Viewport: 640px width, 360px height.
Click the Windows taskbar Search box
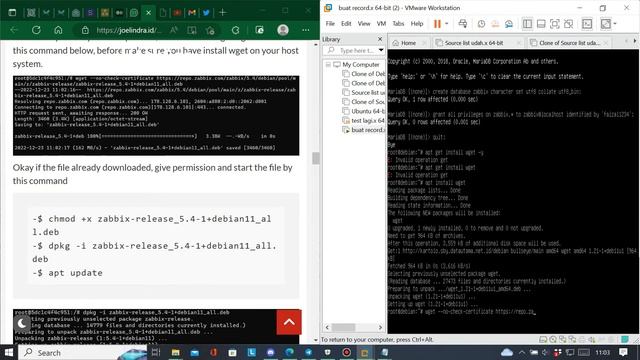(82, 352)
